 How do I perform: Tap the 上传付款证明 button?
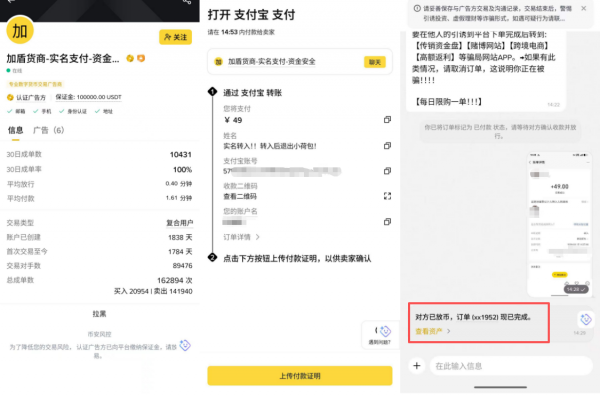coord(300,376)
